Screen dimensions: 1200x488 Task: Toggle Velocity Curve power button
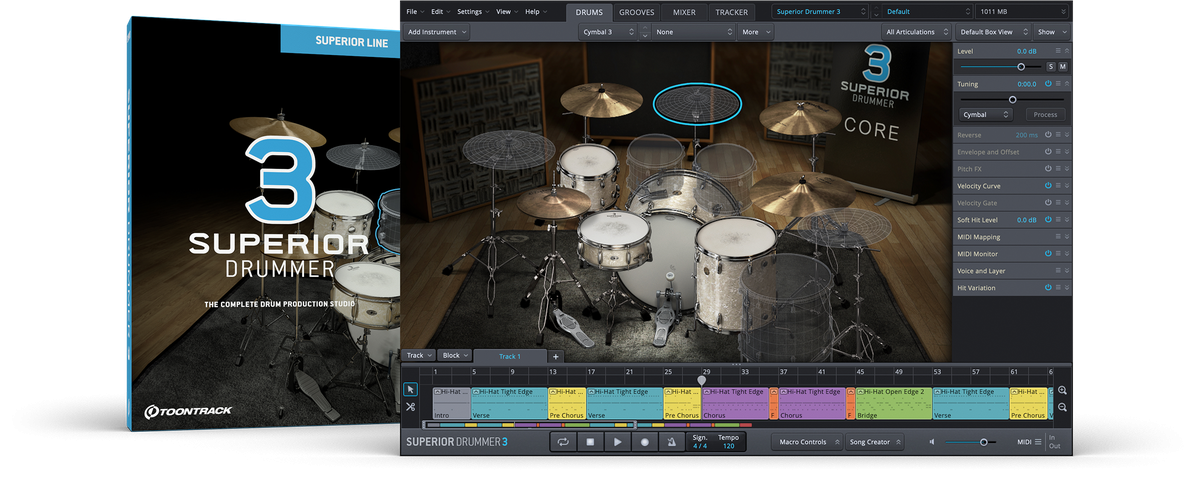(1048, 186)
